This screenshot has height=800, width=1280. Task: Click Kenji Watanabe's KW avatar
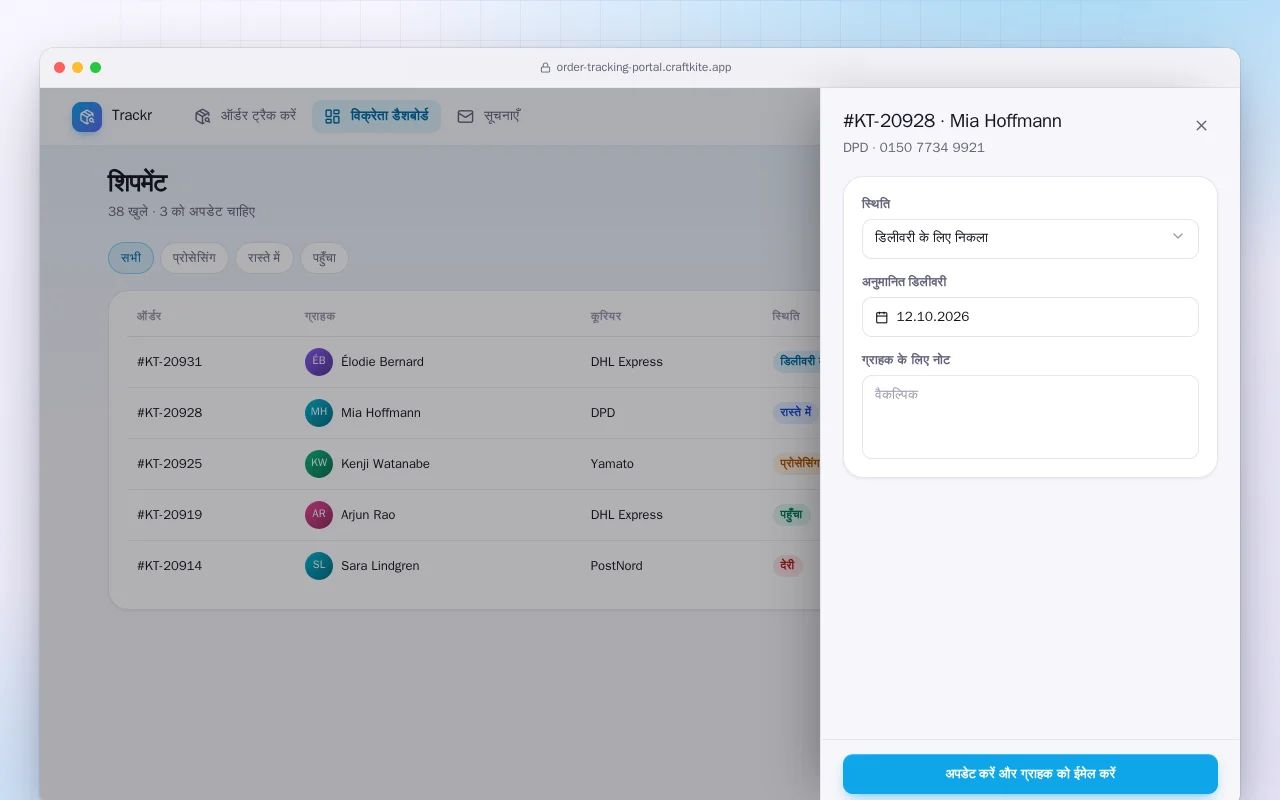click(319, 464)
